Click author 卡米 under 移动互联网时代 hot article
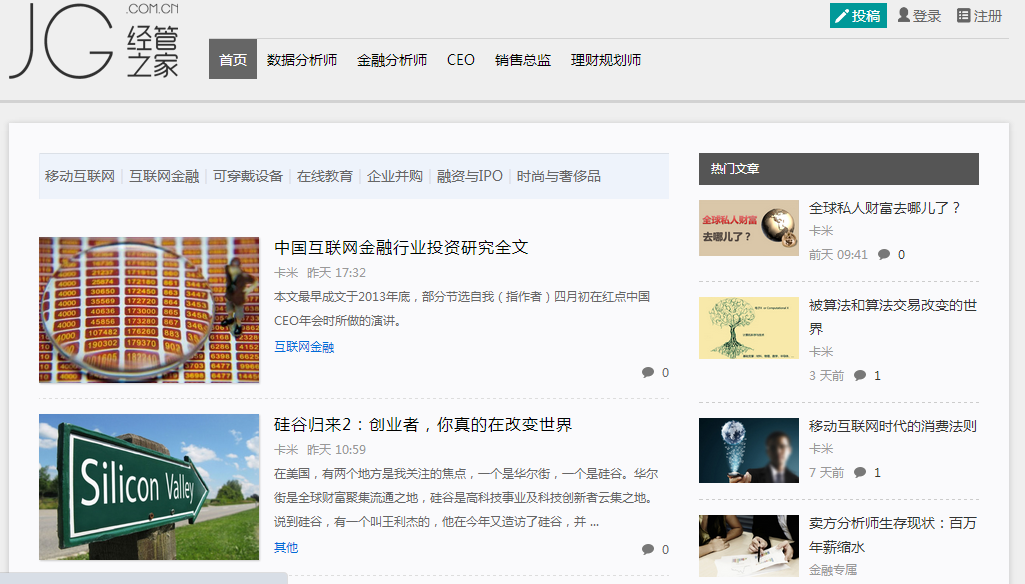 click(x=821, y=449)
